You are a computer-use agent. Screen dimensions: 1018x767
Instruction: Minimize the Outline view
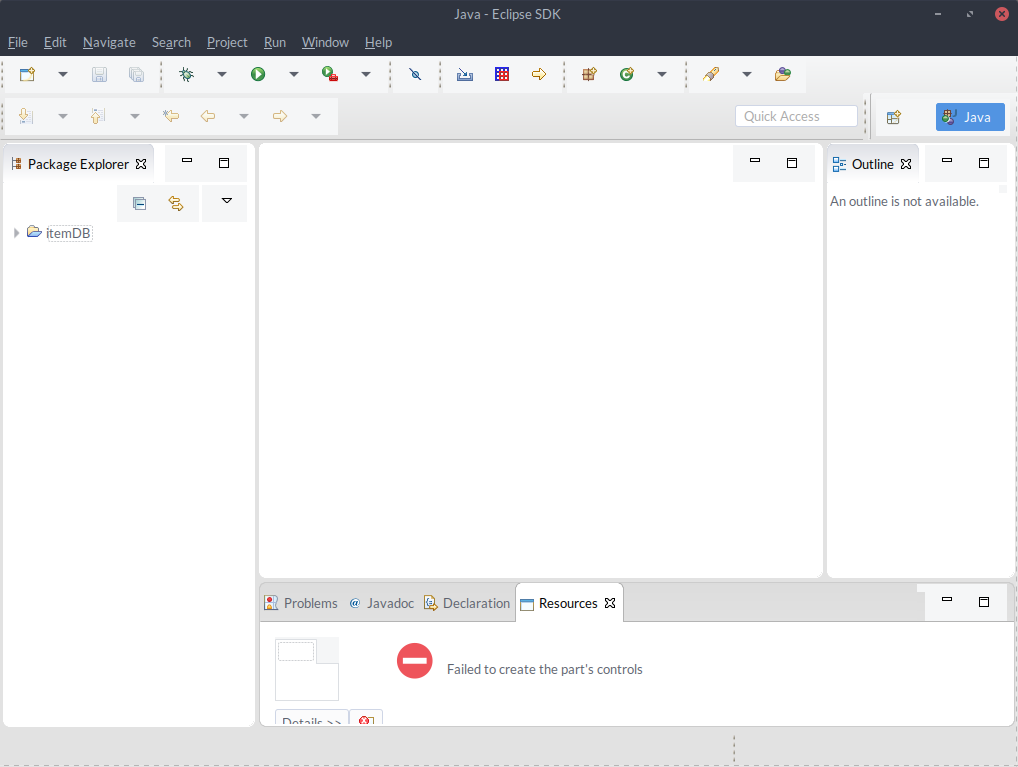947,161
